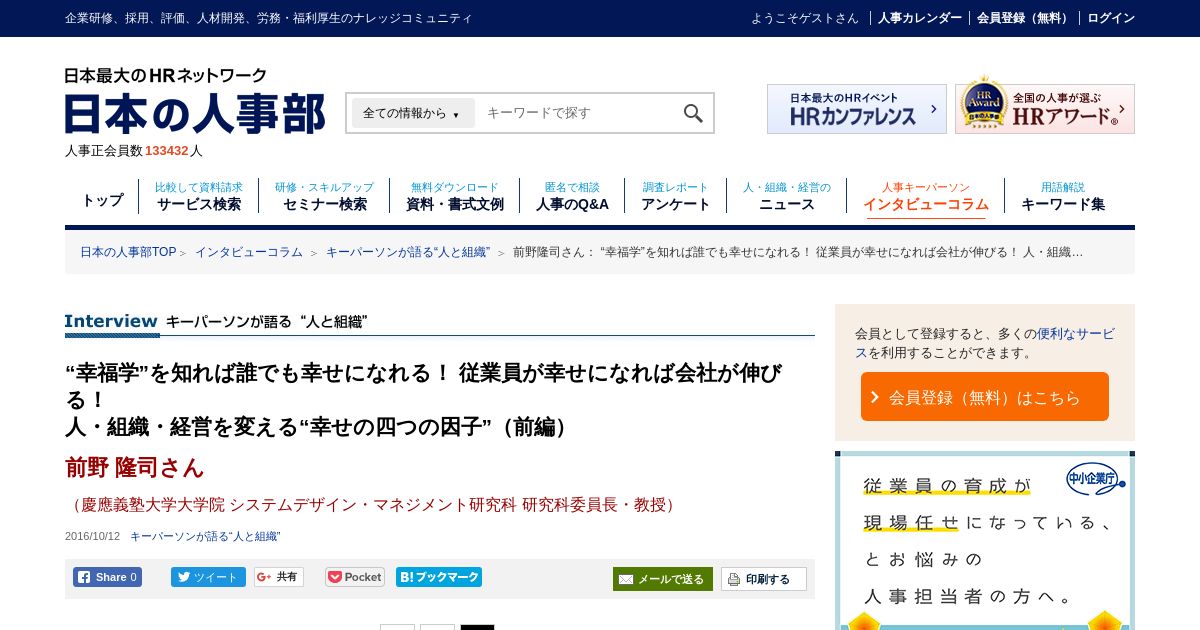Click キーパーソンが語る“人と組織” breadcrumb link
The image size is (1200, 630).
pyautogui.click(x=408, y=252)
